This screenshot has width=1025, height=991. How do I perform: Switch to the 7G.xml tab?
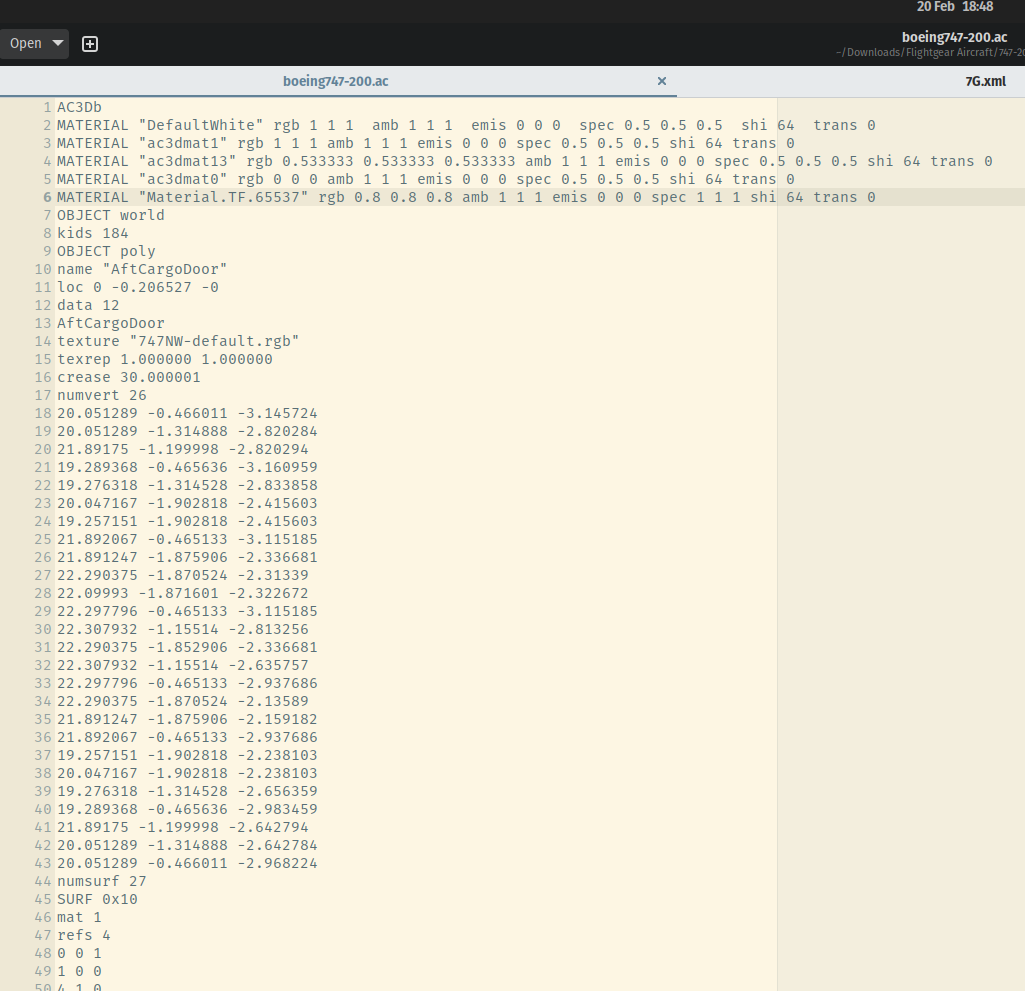tap(985, 81)
